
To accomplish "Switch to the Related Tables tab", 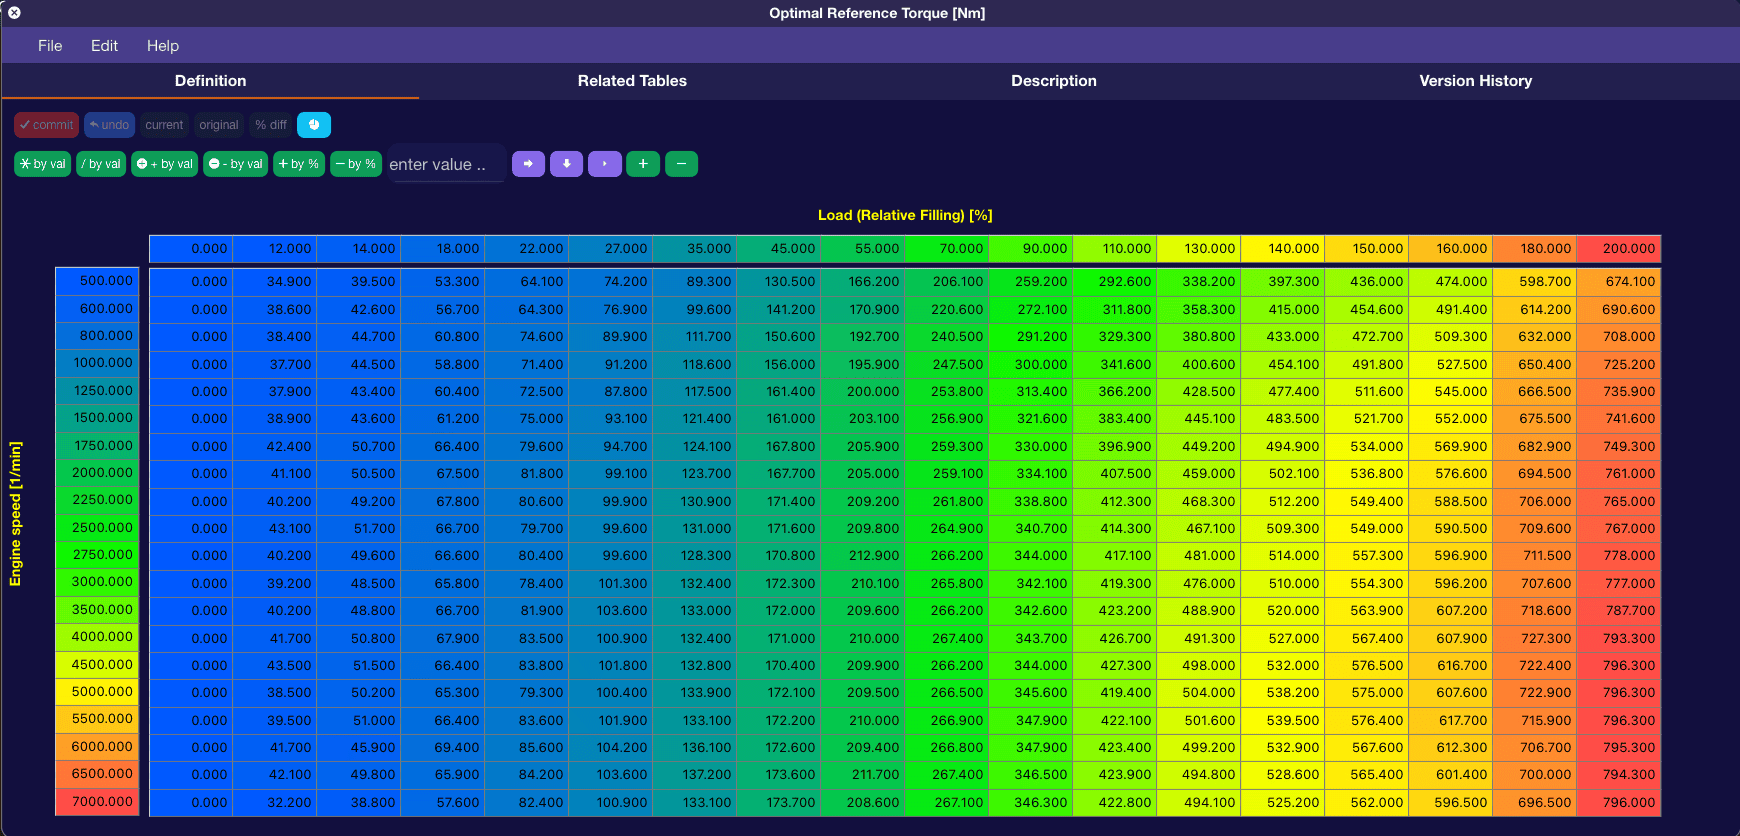I will click(632, 81).
